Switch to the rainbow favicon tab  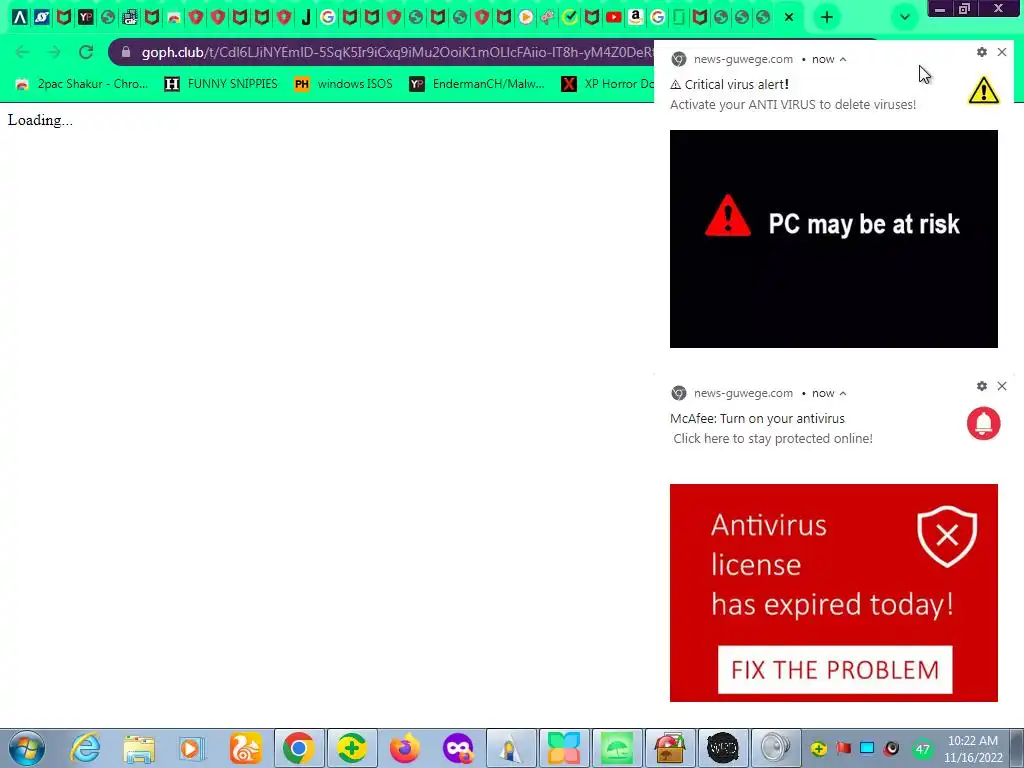click(x=174, y=17)
